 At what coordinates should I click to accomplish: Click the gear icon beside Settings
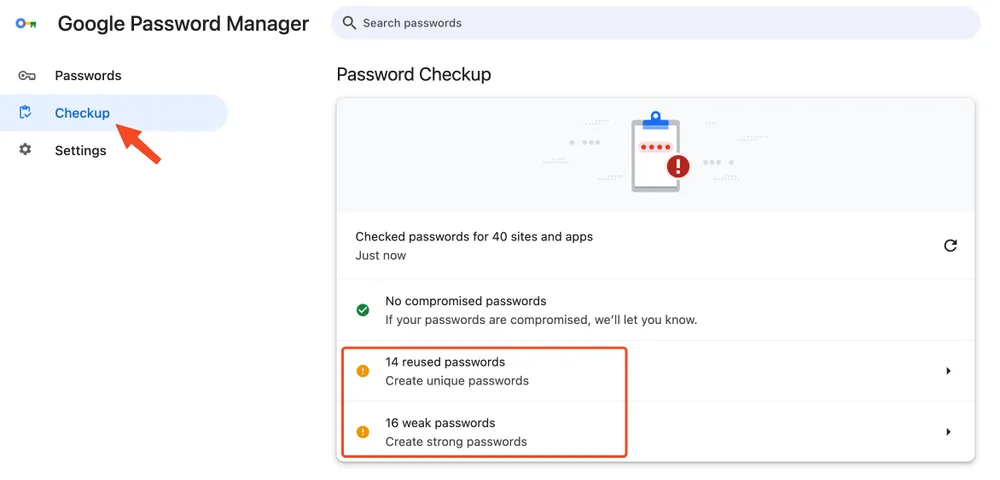[x=25, y=150]
